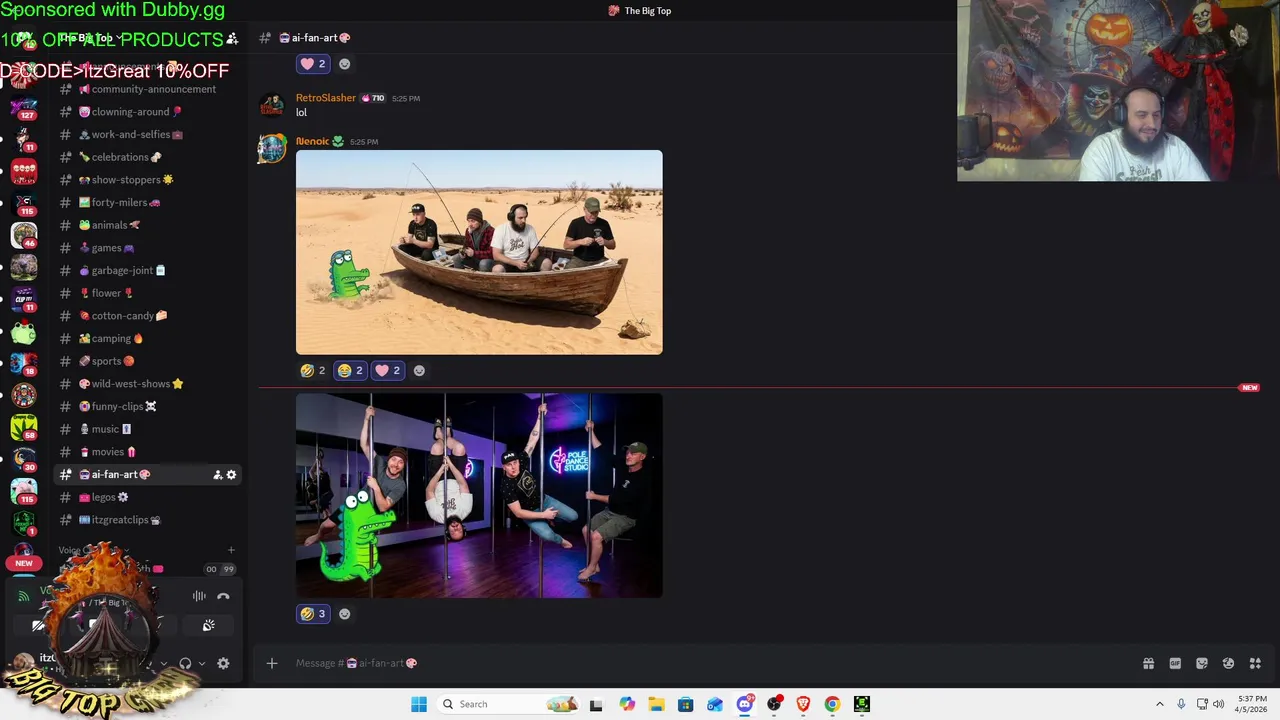Screen dimensions: 1280x720
Task: Add a reaction to the desert boat image
Action: click(x=419, y=371)
